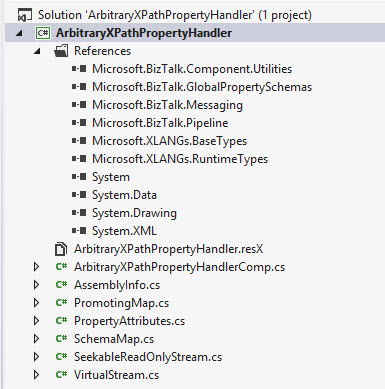Click the resource file icon for ArbitraryXPathPropertyHandler.resX
Viewport: 385px width, 389px height.
(x=61, y=249)
